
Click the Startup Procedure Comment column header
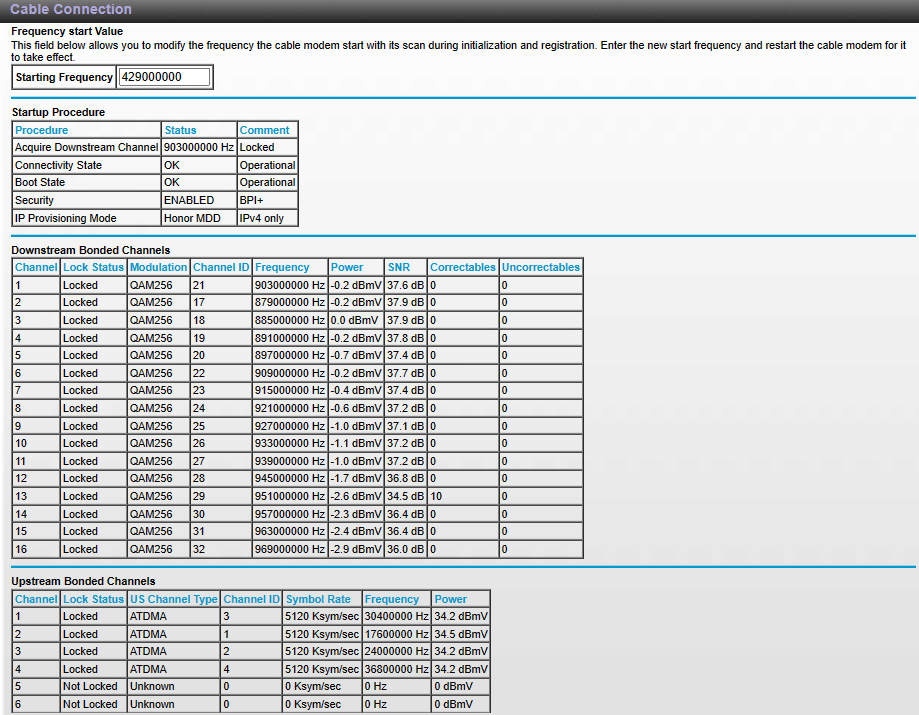[264, 130]
